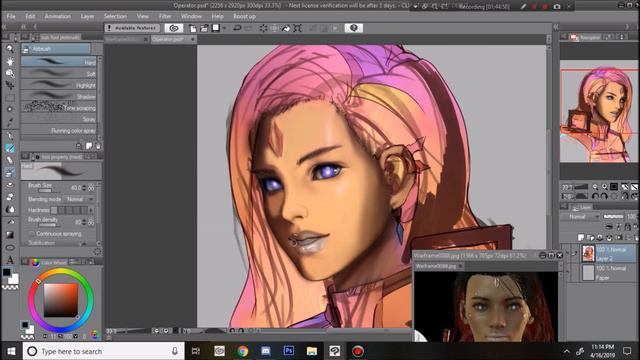
Task: Select the Operation object tool
Action: tap(10, 73)
